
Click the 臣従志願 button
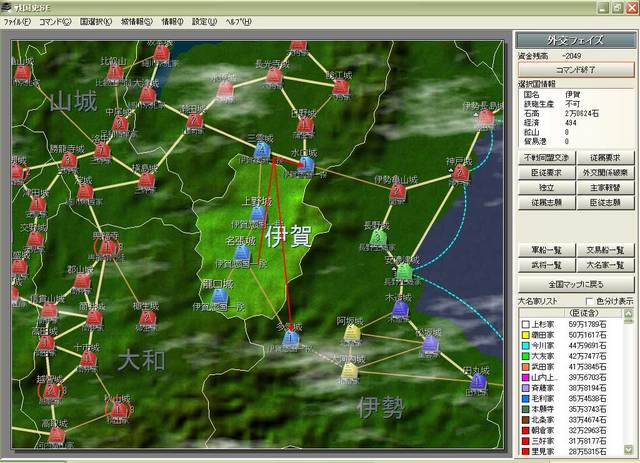pos(605,203)
